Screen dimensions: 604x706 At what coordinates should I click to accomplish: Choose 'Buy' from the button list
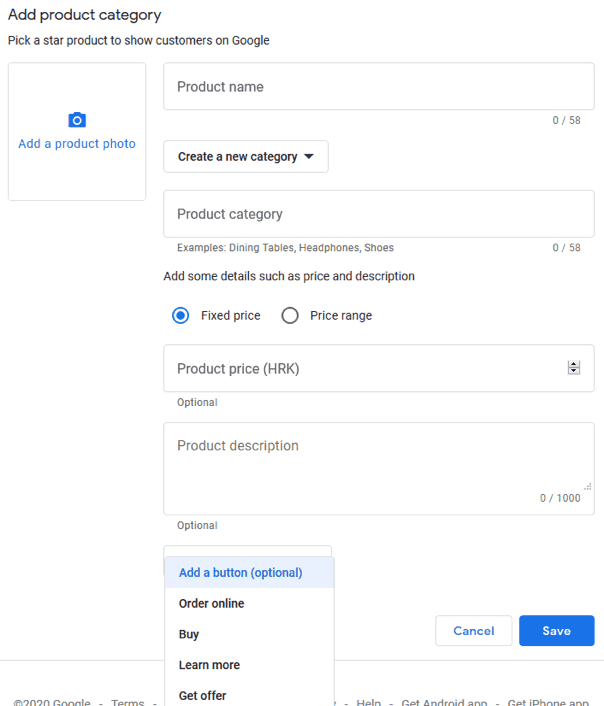click(189, 634)
